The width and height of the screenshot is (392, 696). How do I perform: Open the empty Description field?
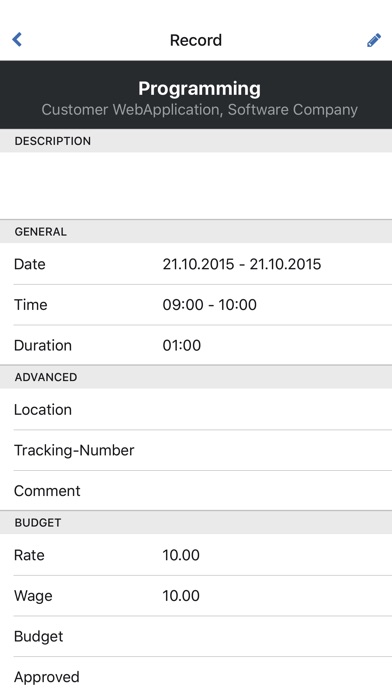click(196, 186)
